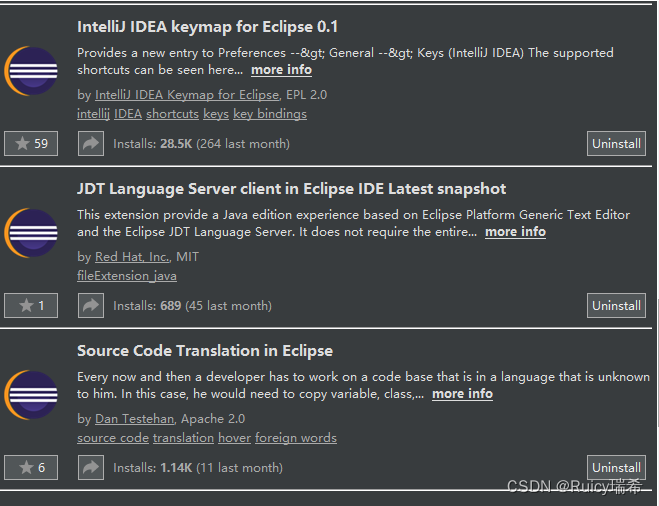Click Eclipse logo of Source Code Translation entry
This screenshot has height=506, width=659.
pyautogui.click(x=31, y=395)
